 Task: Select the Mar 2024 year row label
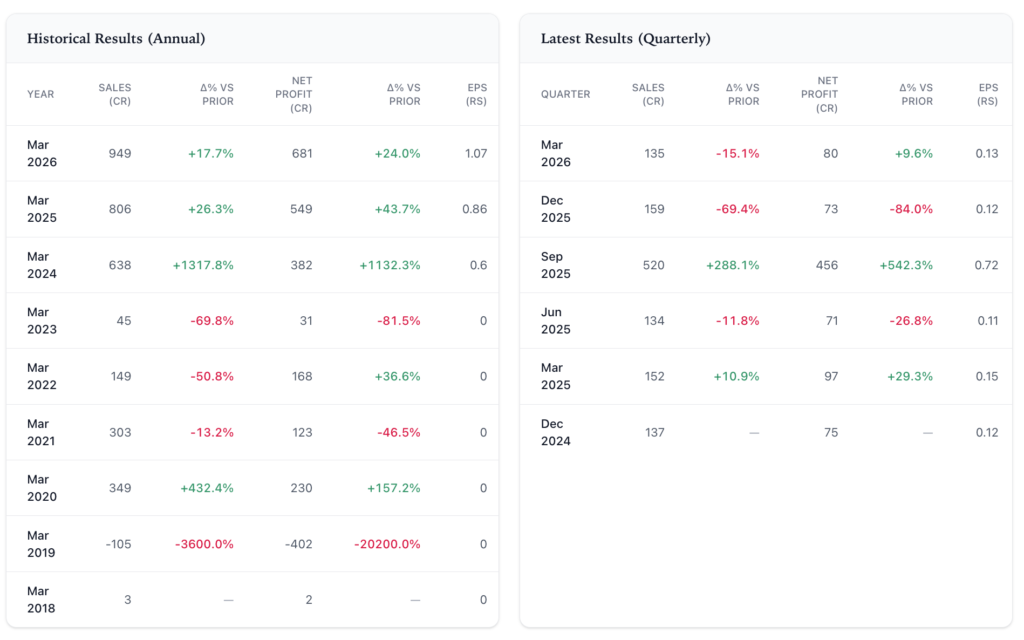(x=42, y=265)
